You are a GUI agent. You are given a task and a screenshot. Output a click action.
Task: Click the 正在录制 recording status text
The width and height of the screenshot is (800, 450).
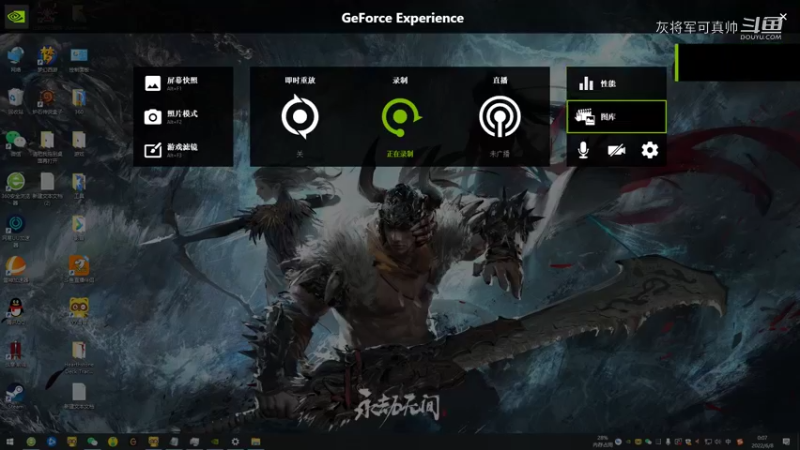tap(400, 154)
